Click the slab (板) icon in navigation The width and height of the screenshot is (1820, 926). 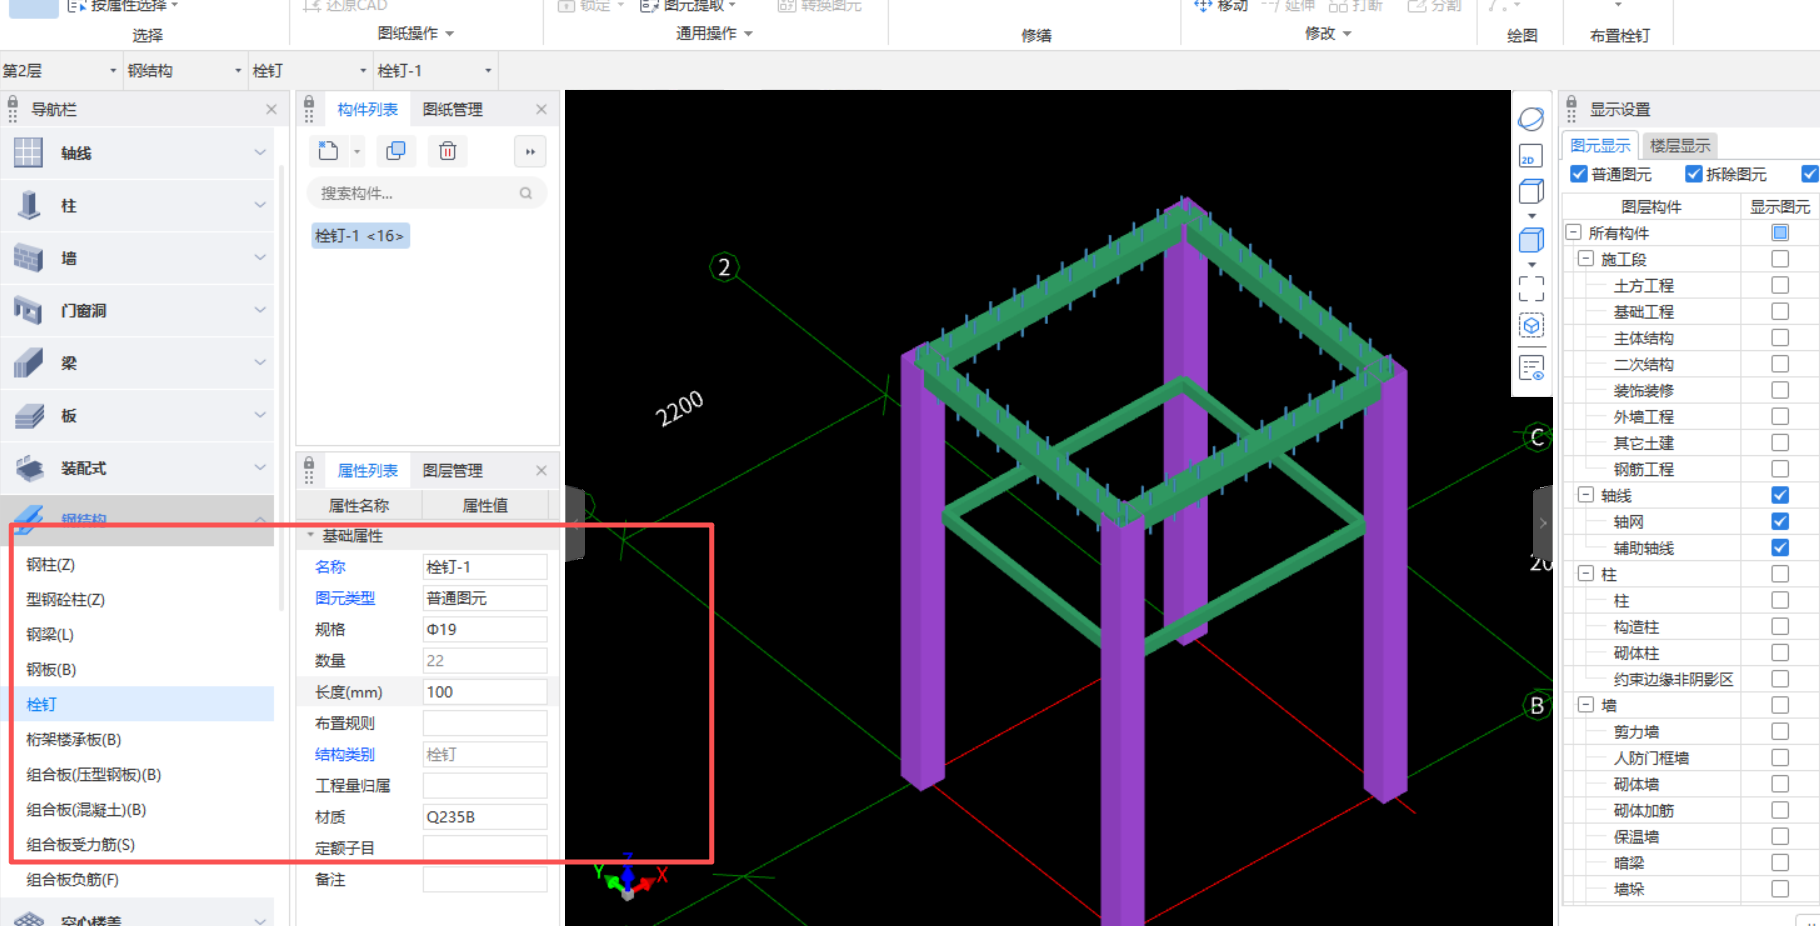(28, 415)
